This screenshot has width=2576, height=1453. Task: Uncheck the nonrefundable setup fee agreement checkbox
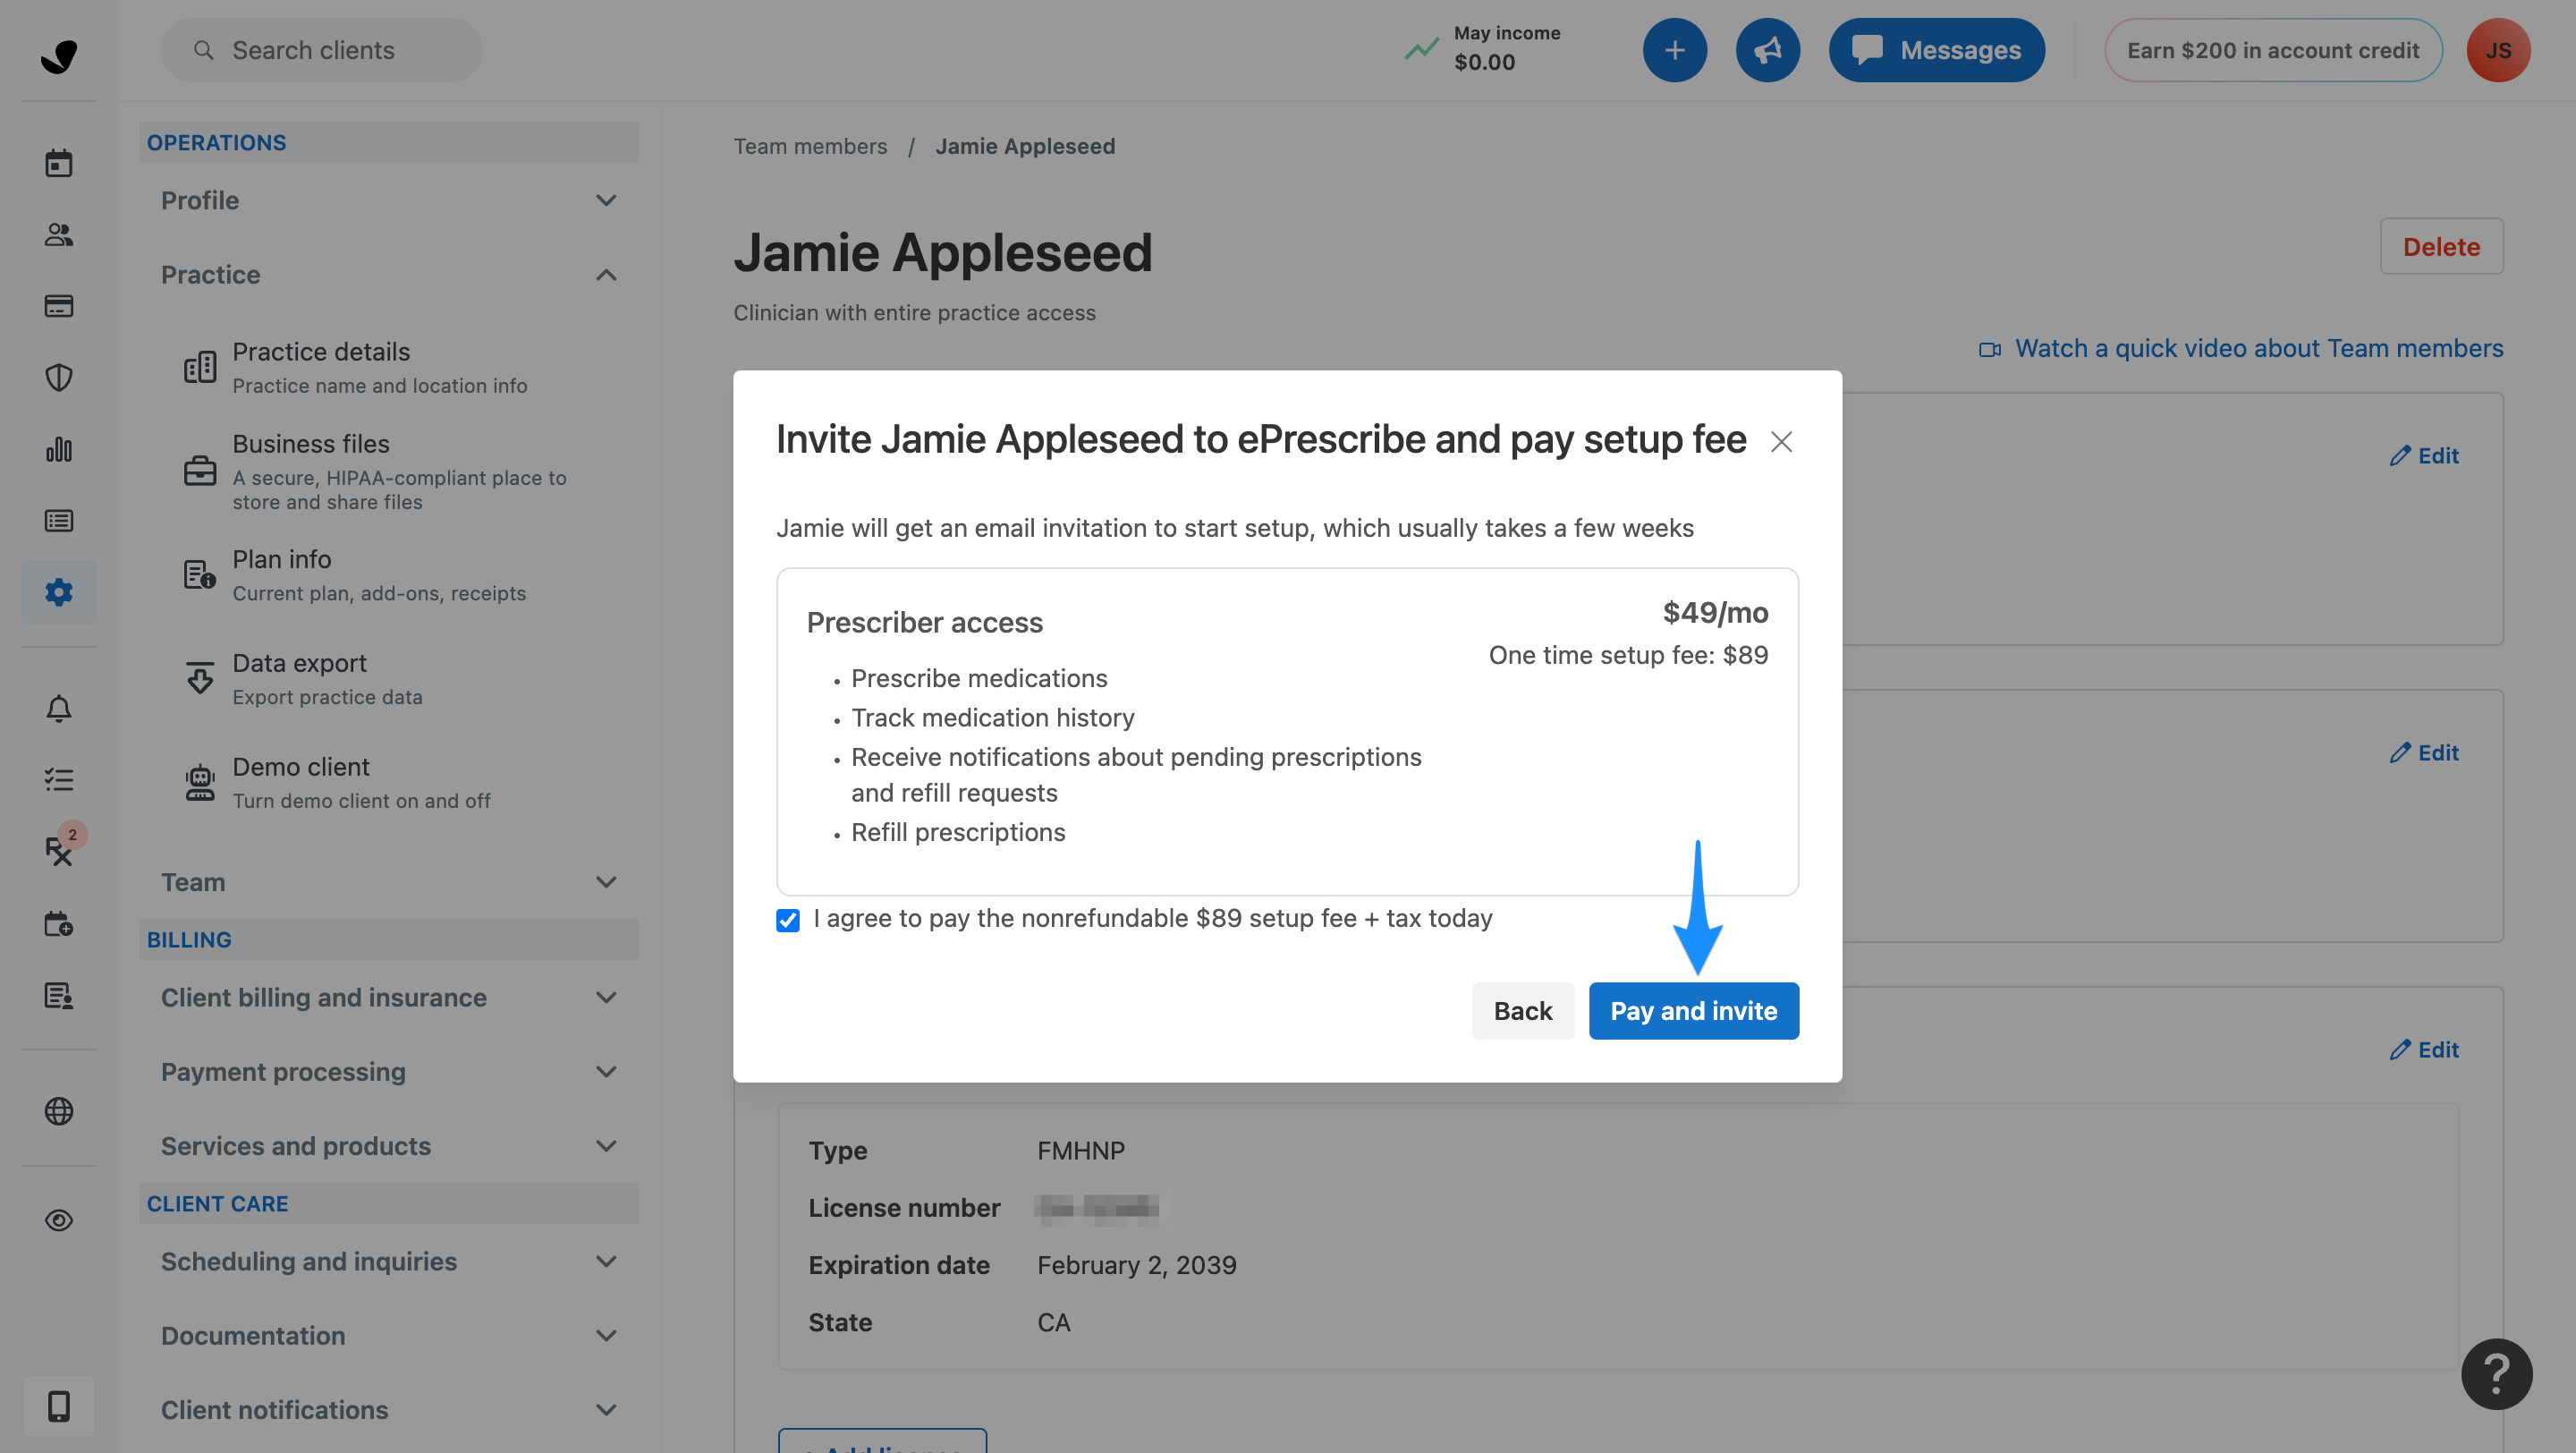[x=788, y=920]
